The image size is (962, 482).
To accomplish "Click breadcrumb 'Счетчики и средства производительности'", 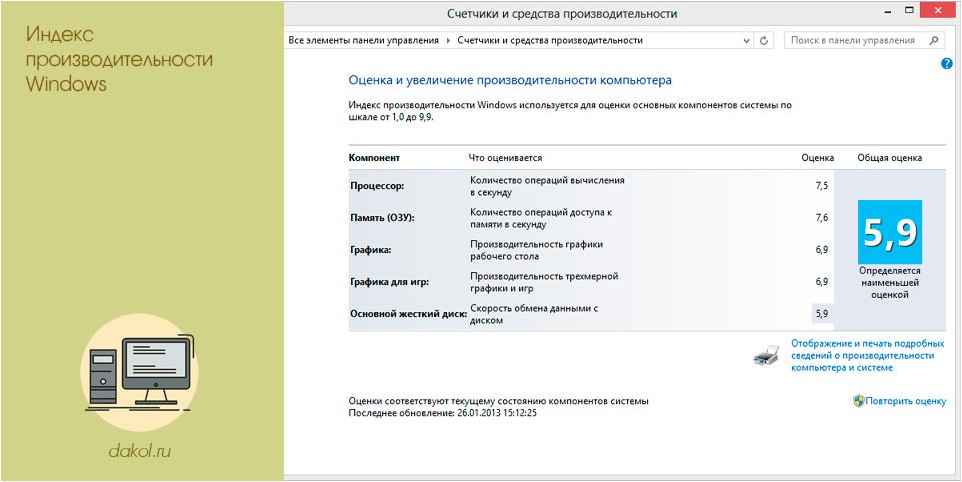I will point(550,40).
